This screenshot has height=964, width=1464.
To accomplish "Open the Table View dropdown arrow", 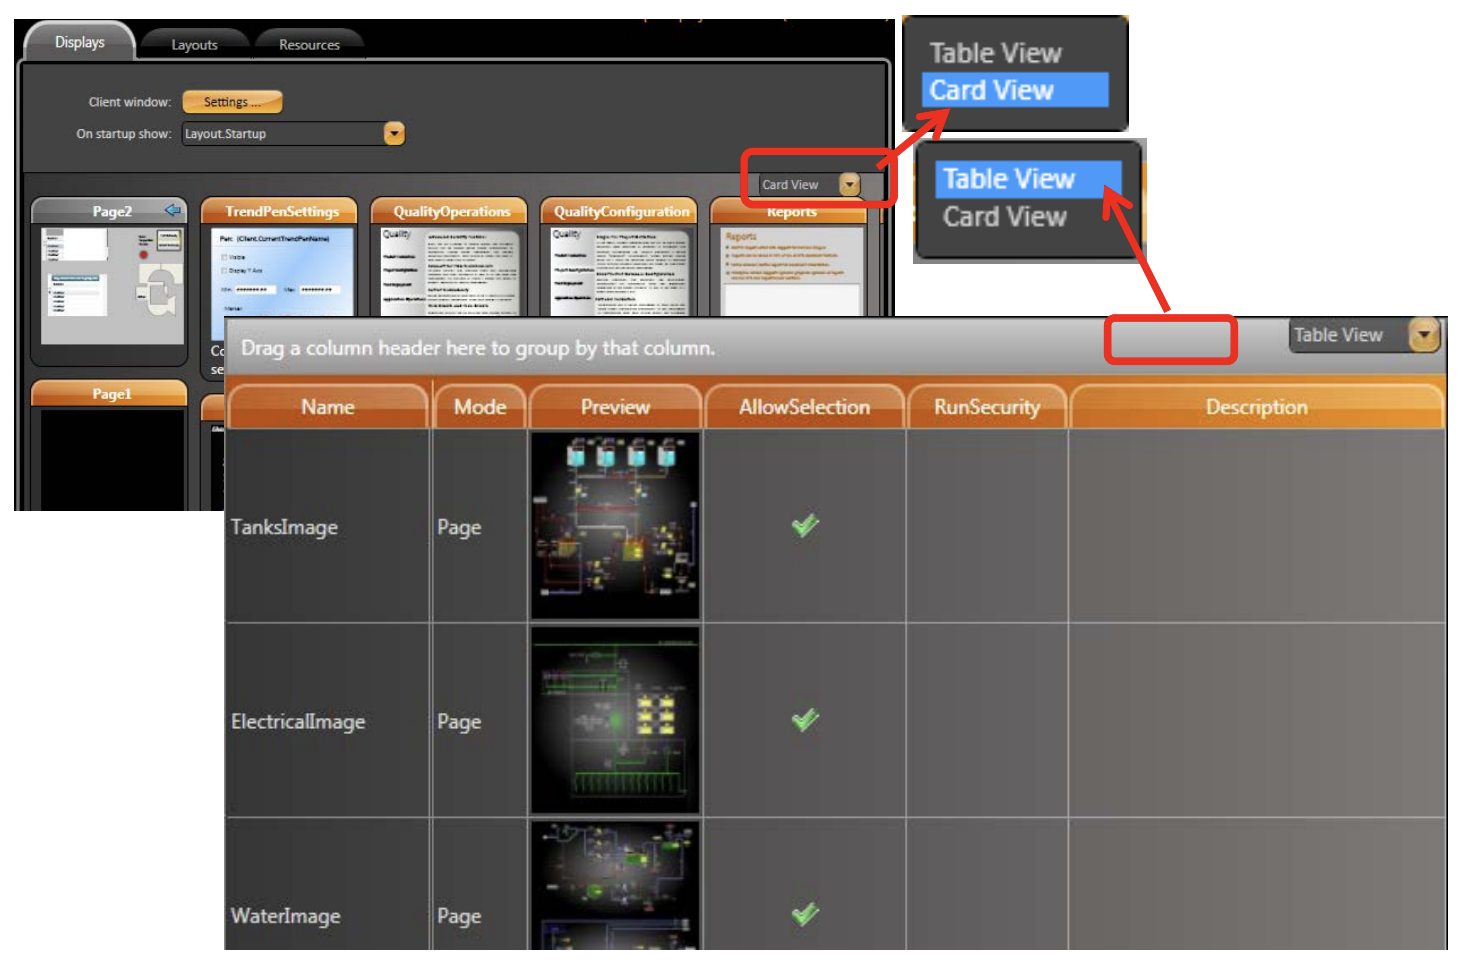I will click(x=1424, y=335).
